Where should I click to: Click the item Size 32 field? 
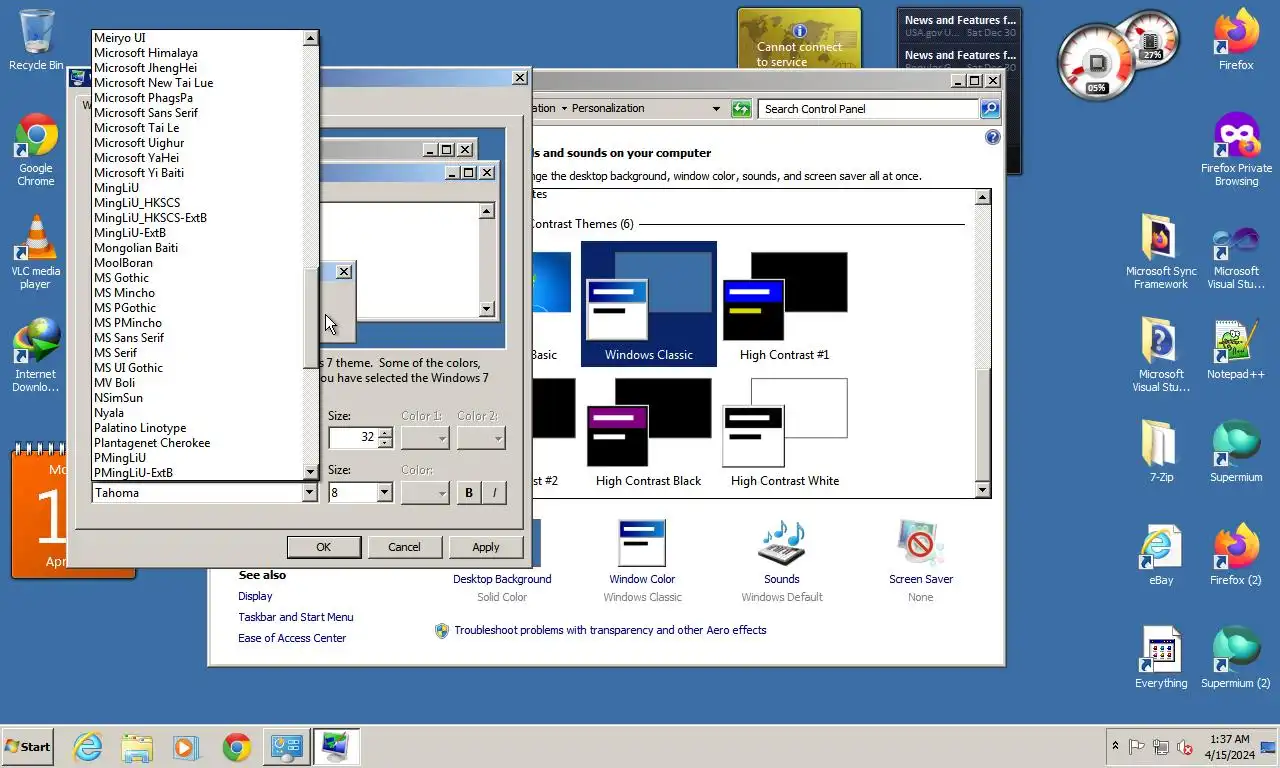tap(353, 437)
